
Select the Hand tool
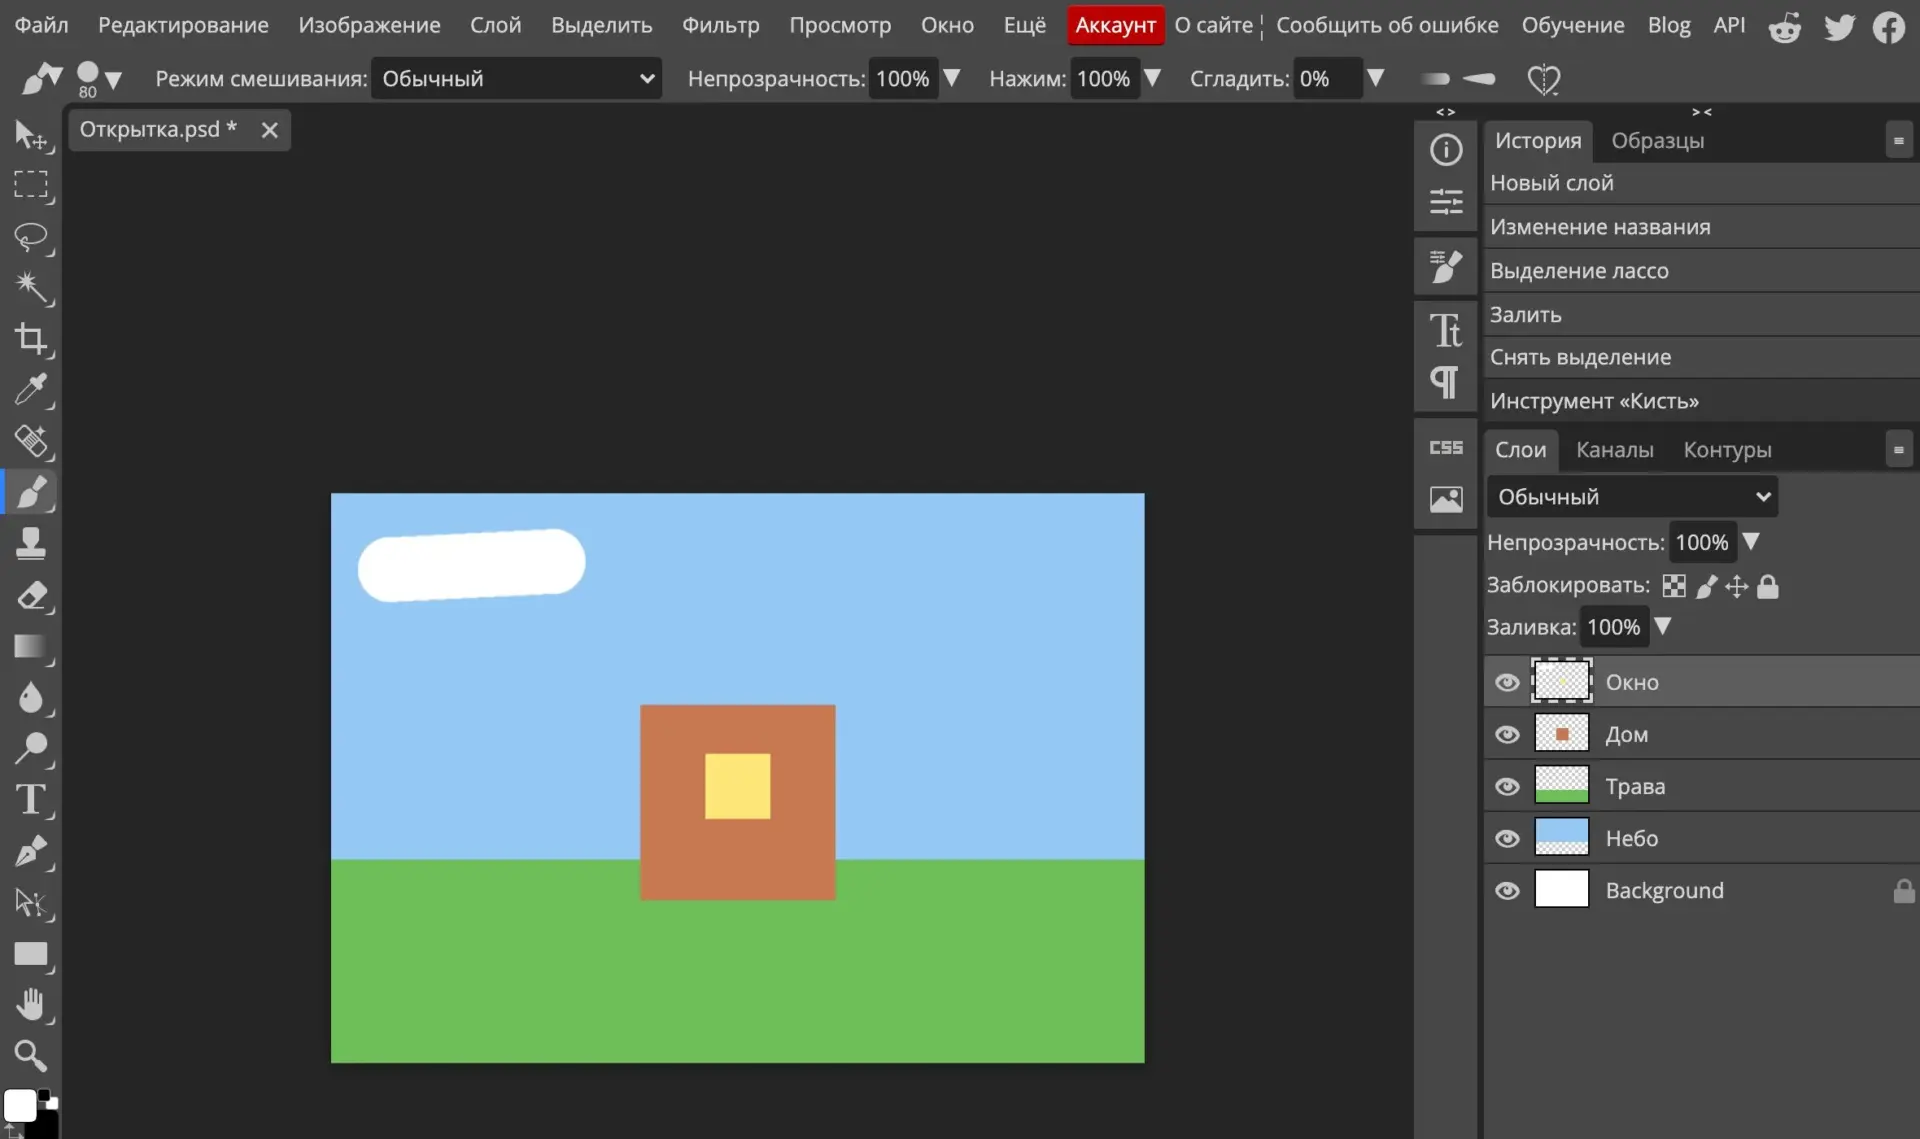[x=31, y=1004]
